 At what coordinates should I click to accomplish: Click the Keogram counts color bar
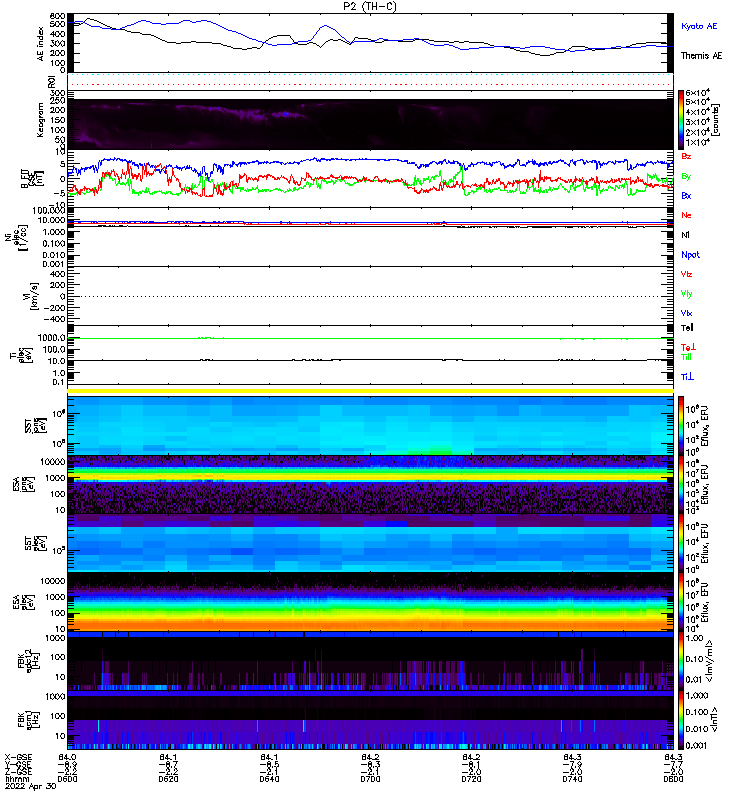click(681, 119)
